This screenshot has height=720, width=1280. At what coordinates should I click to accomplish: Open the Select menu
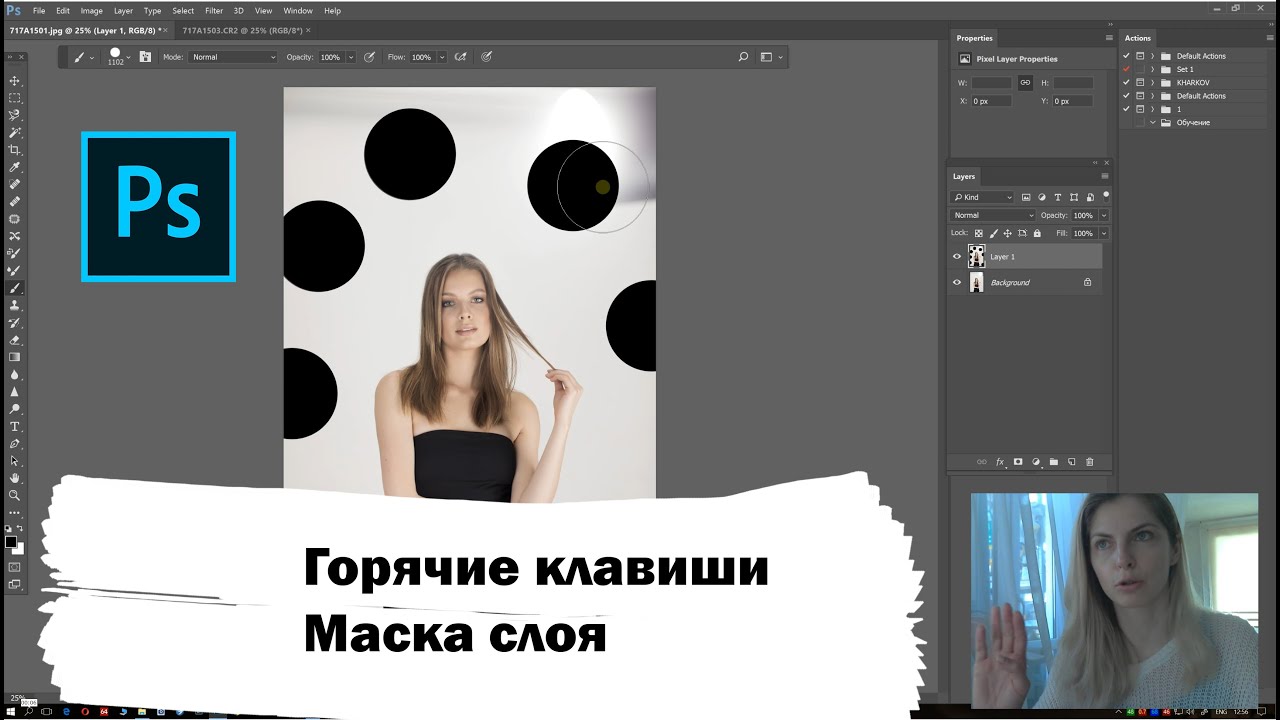pyautogui.click(x=183, y=11)
